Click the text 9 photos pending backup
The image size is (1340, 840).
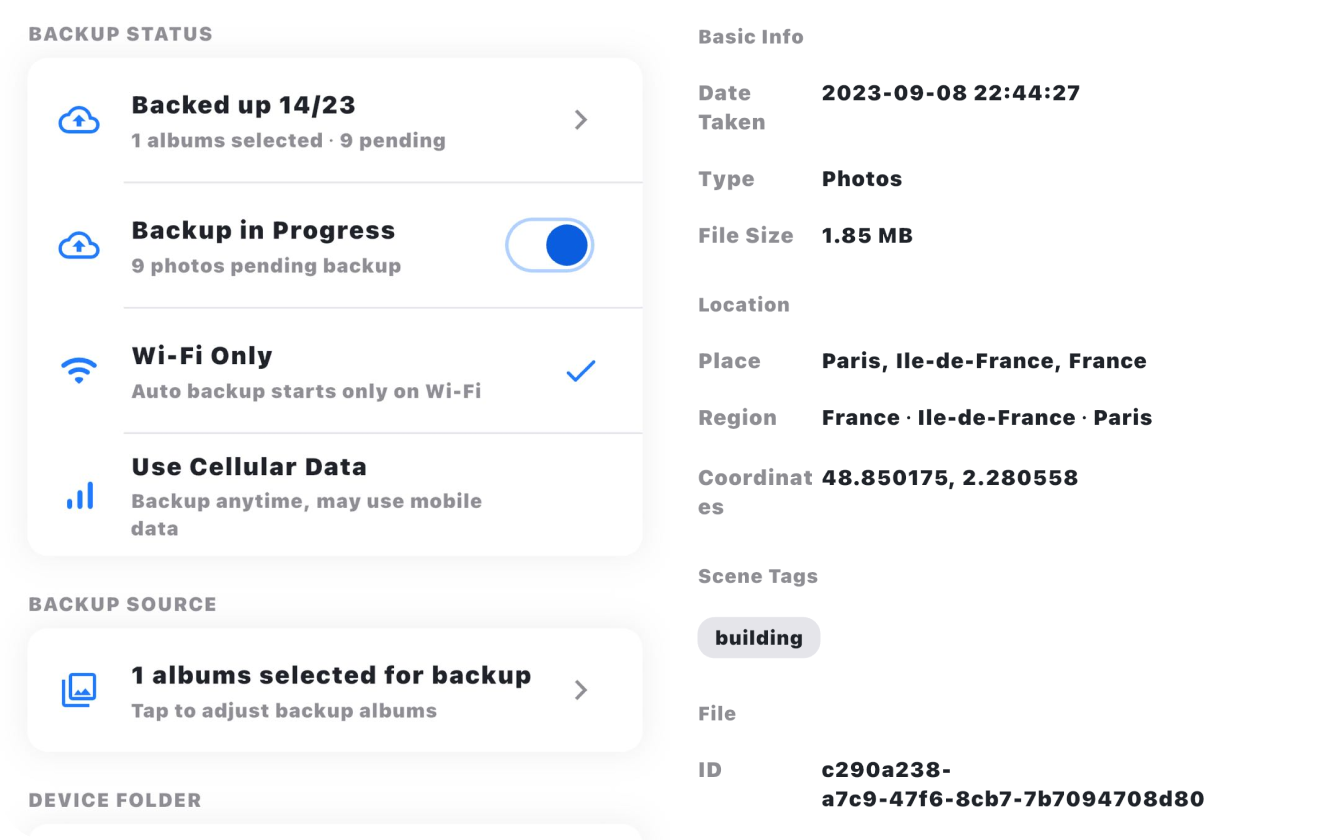click(x=266, y=266)
